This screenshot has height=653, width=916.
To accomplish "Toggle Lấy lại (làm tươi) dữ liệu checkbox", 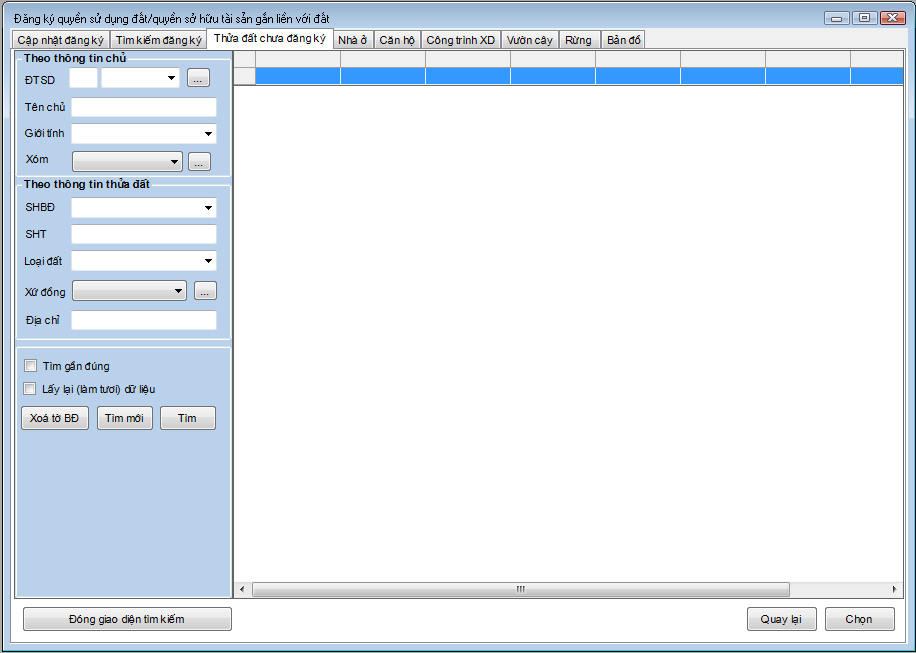I will click(30, 389).
